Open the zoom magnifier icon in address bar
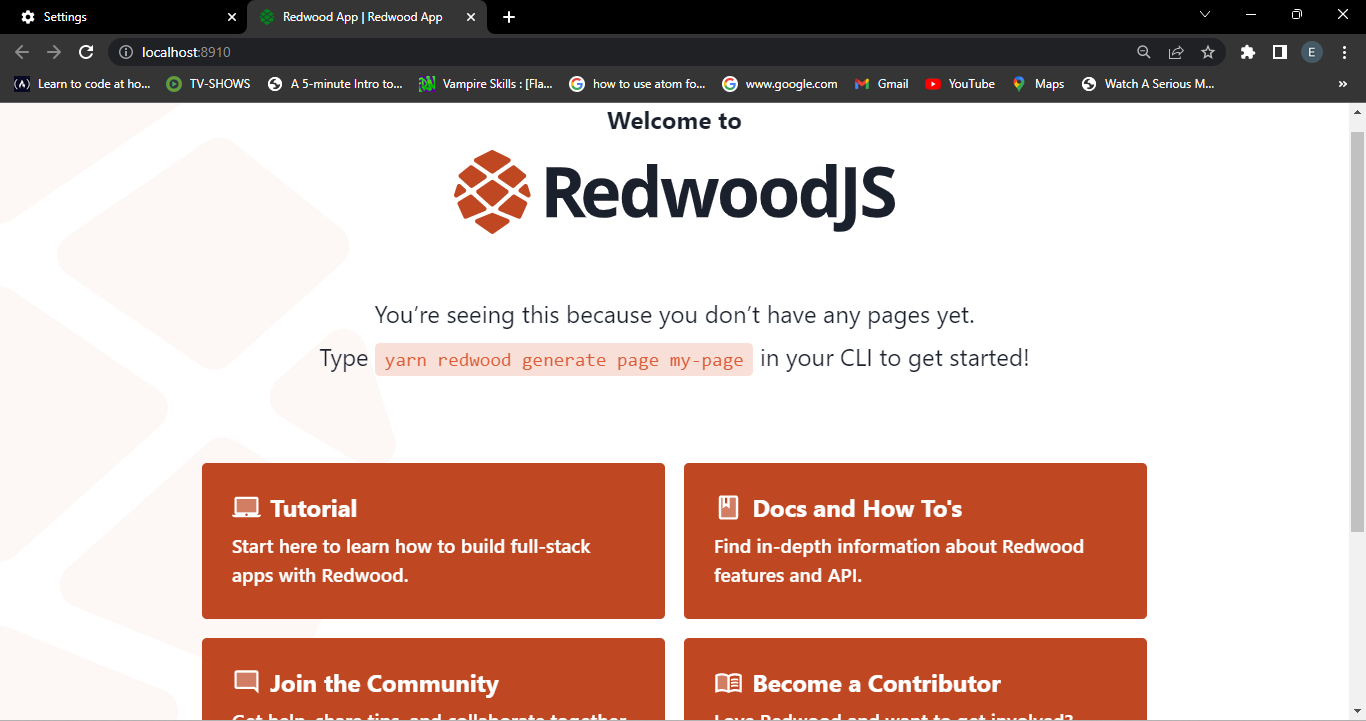 click(x=1144, y=52)
